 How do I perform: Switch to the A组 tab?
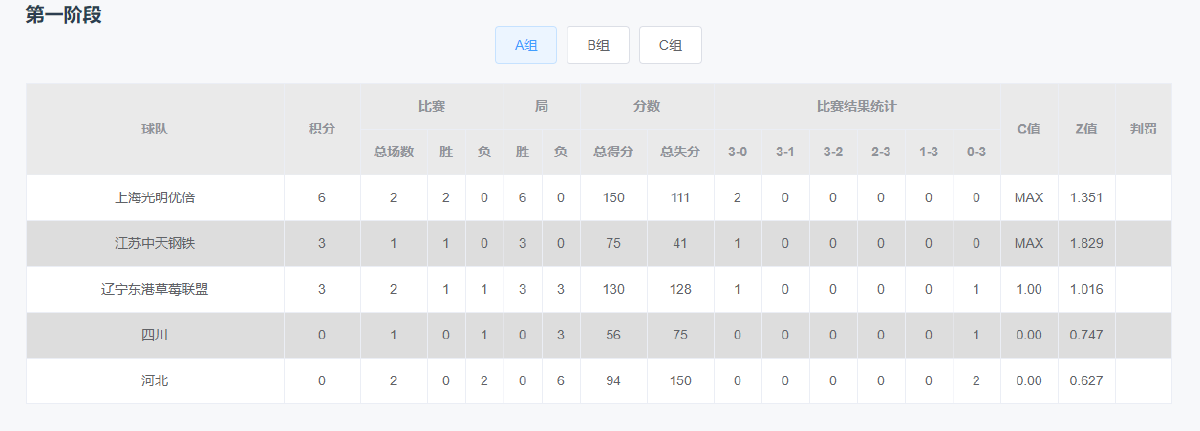click(x=526, y=45)
